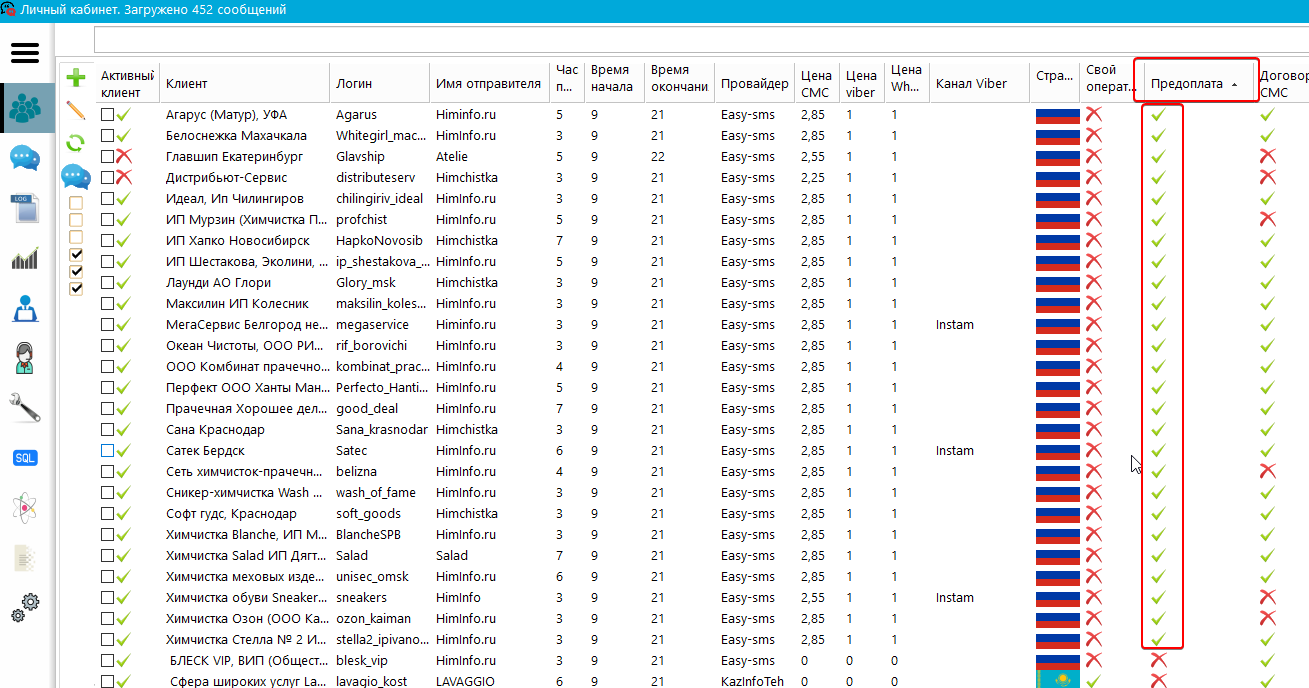Sort by Канал Viber column header
The image size is (1309, 688).
pyautogui.click(x=979, y=83)
